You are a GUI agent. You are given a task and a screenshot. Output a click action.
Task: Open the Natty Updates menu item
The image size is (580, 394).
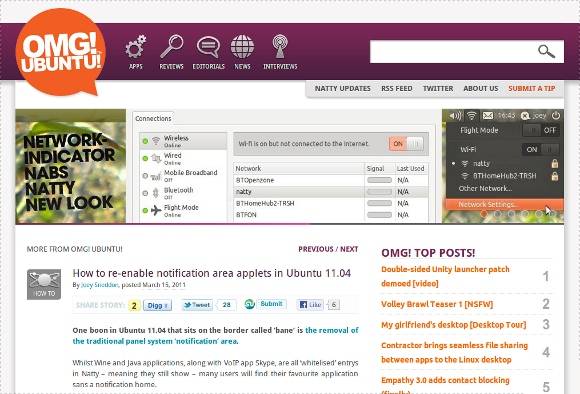point(343,88)
